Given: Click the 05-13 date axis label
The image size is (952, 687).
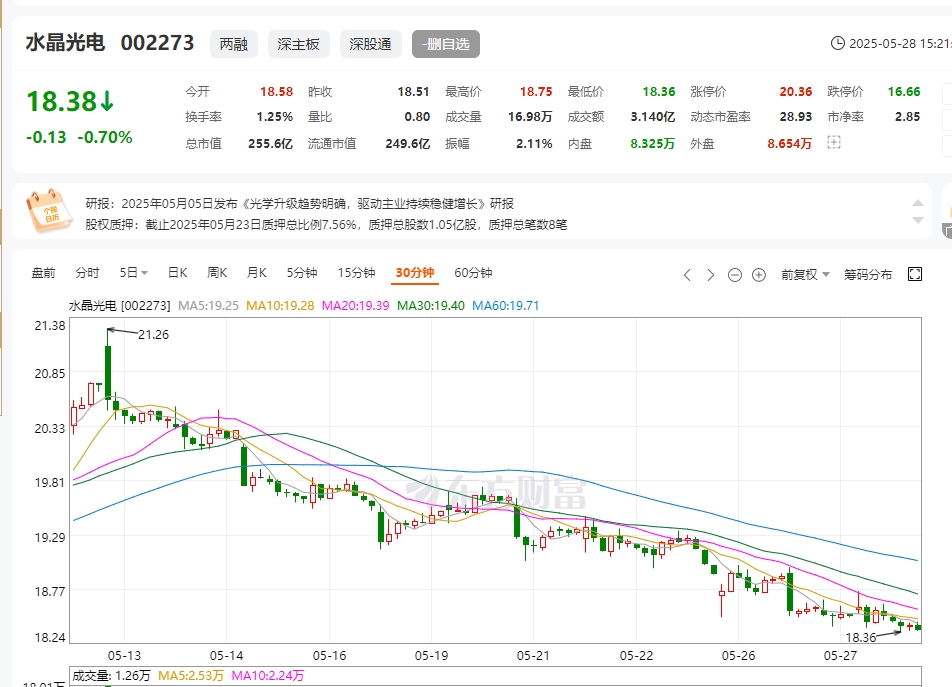Looking at the screenshot, I should [x=124, y=655].
